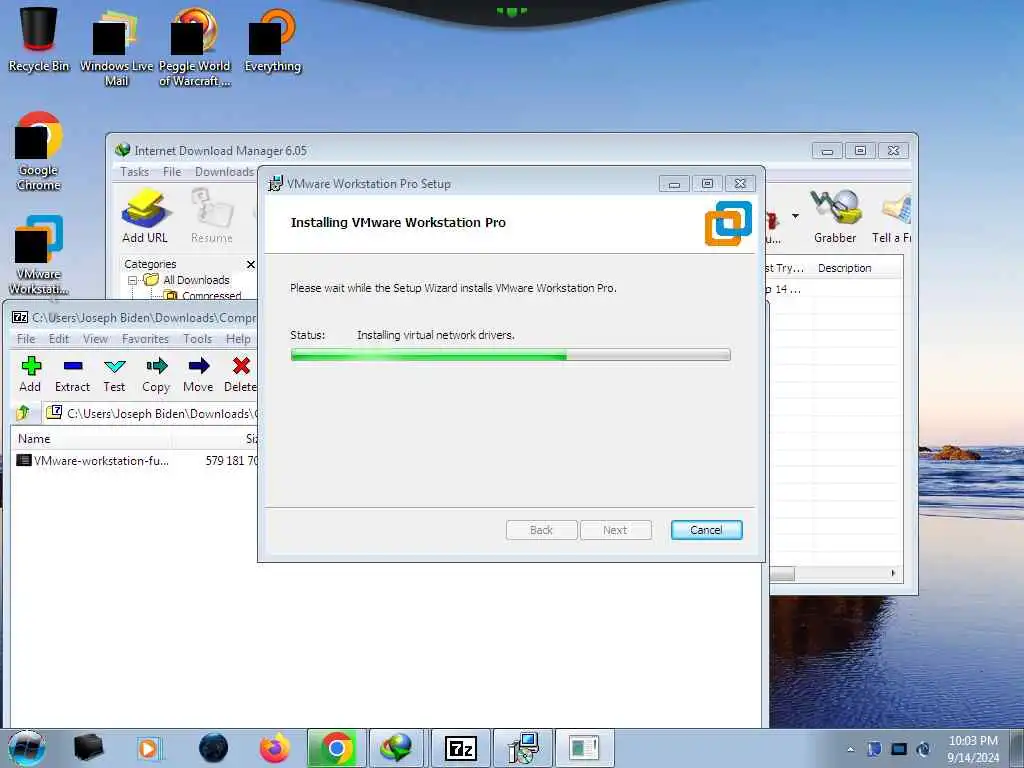Screen dimensions: 1024x768
Task: Go up one folder in 7-Zip
Action: pos(23,413)
